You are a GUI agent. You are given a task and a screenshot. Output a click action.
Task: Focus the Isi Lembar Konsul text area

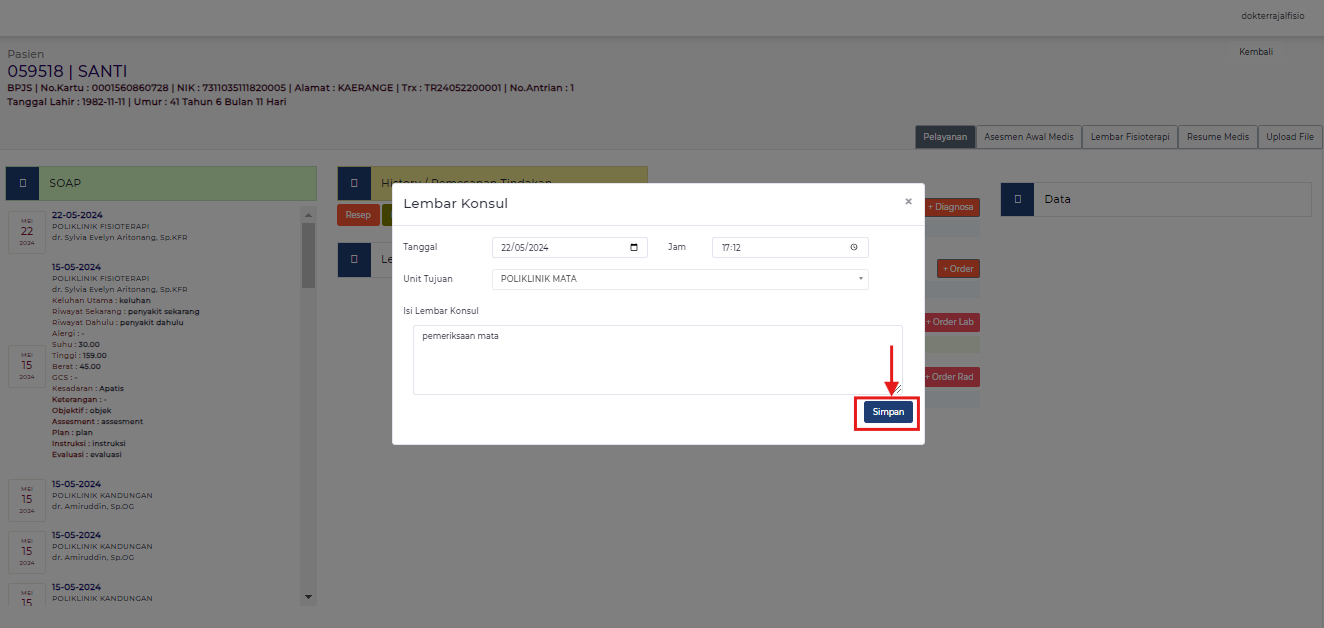pos(657,360)
